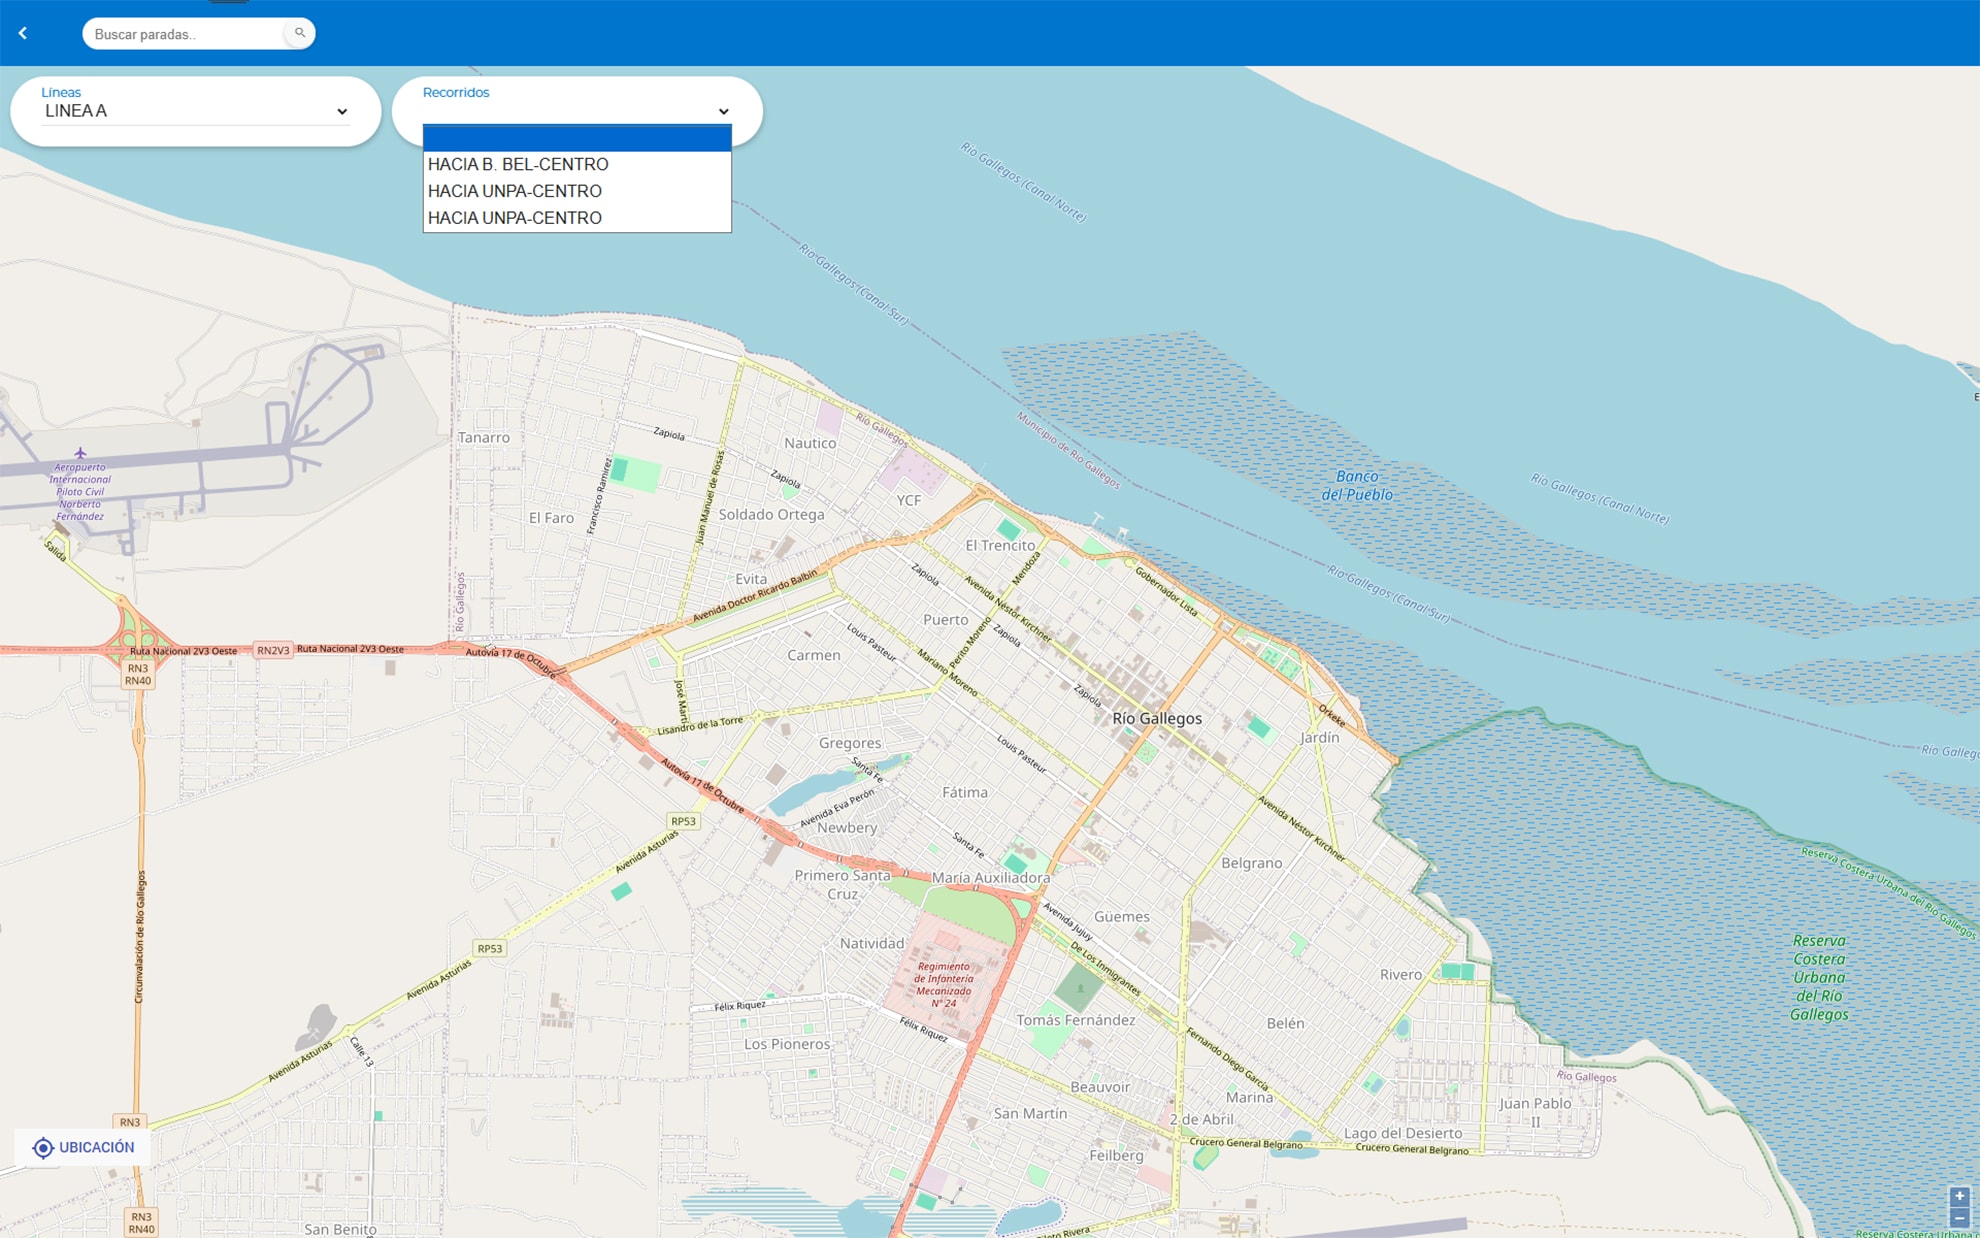Click the RN2V3 route shield
This screenshot has width=1980, height=1238.
click(273, 650)
